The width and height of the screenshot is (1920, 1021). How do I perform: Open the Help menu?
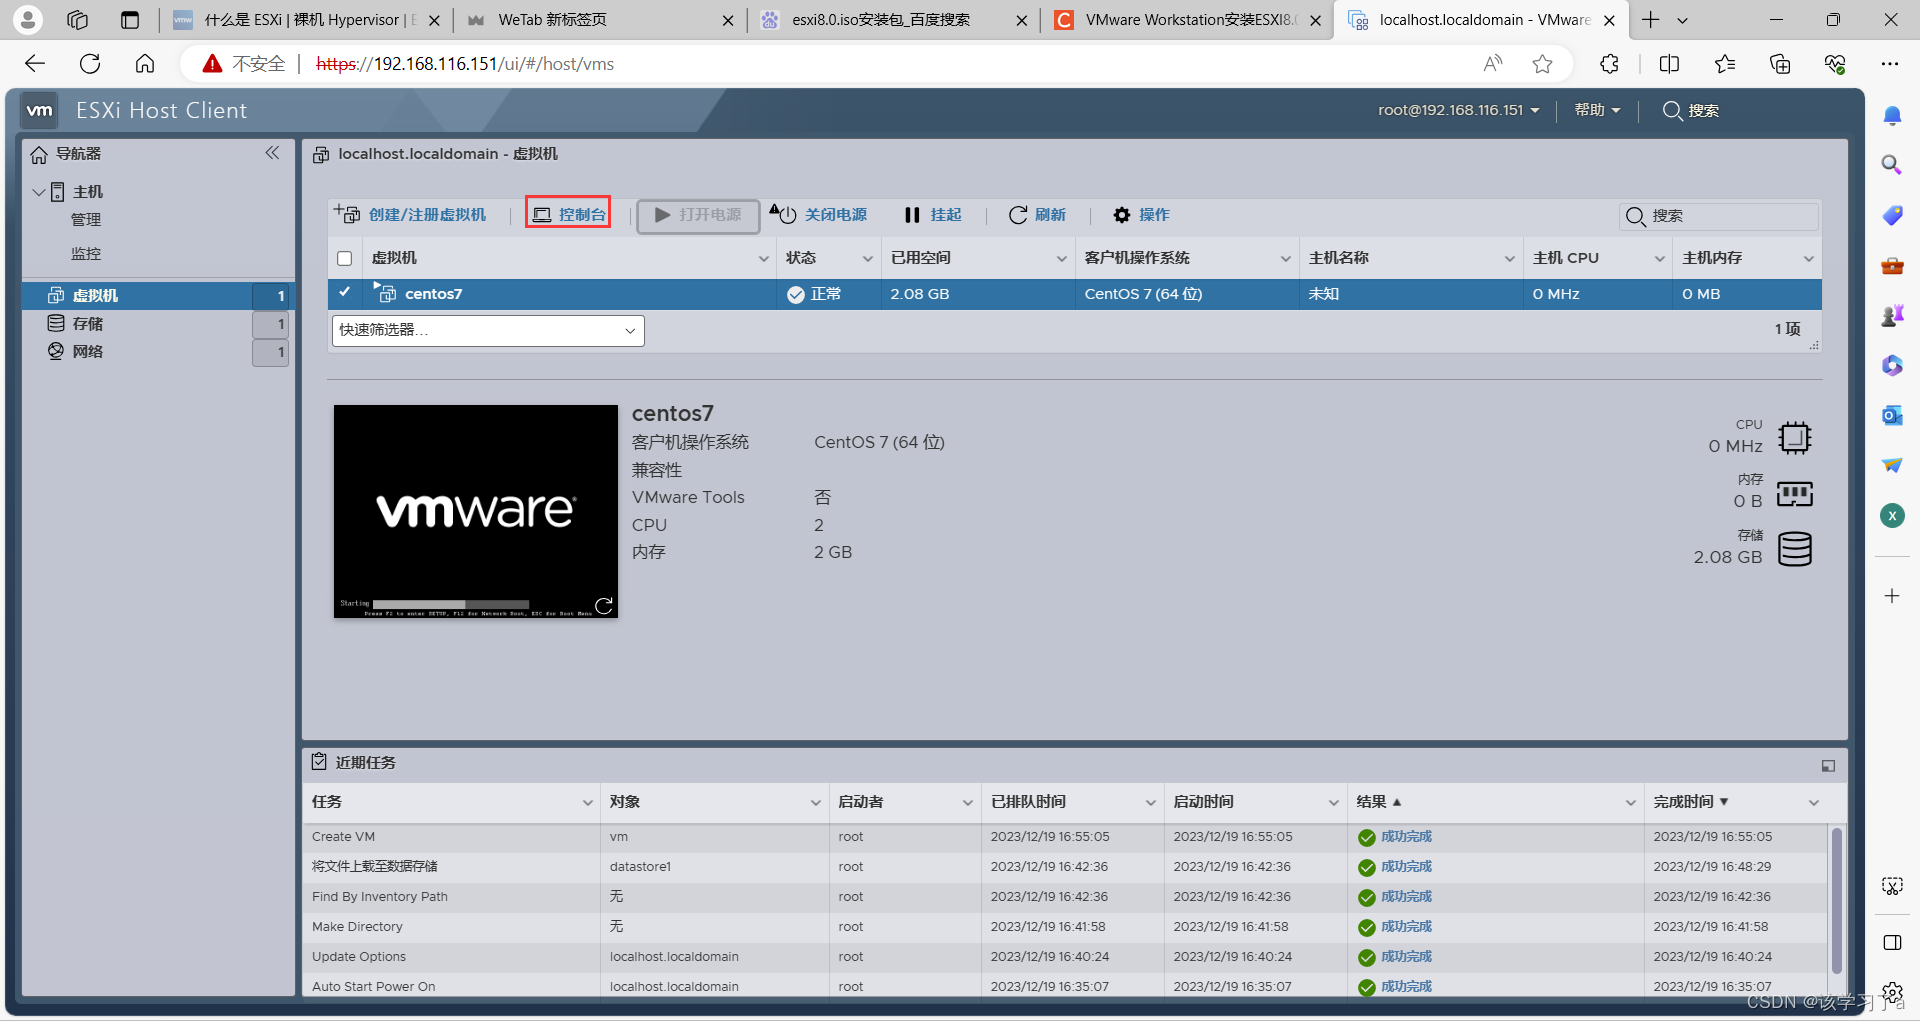[1597, 110]
